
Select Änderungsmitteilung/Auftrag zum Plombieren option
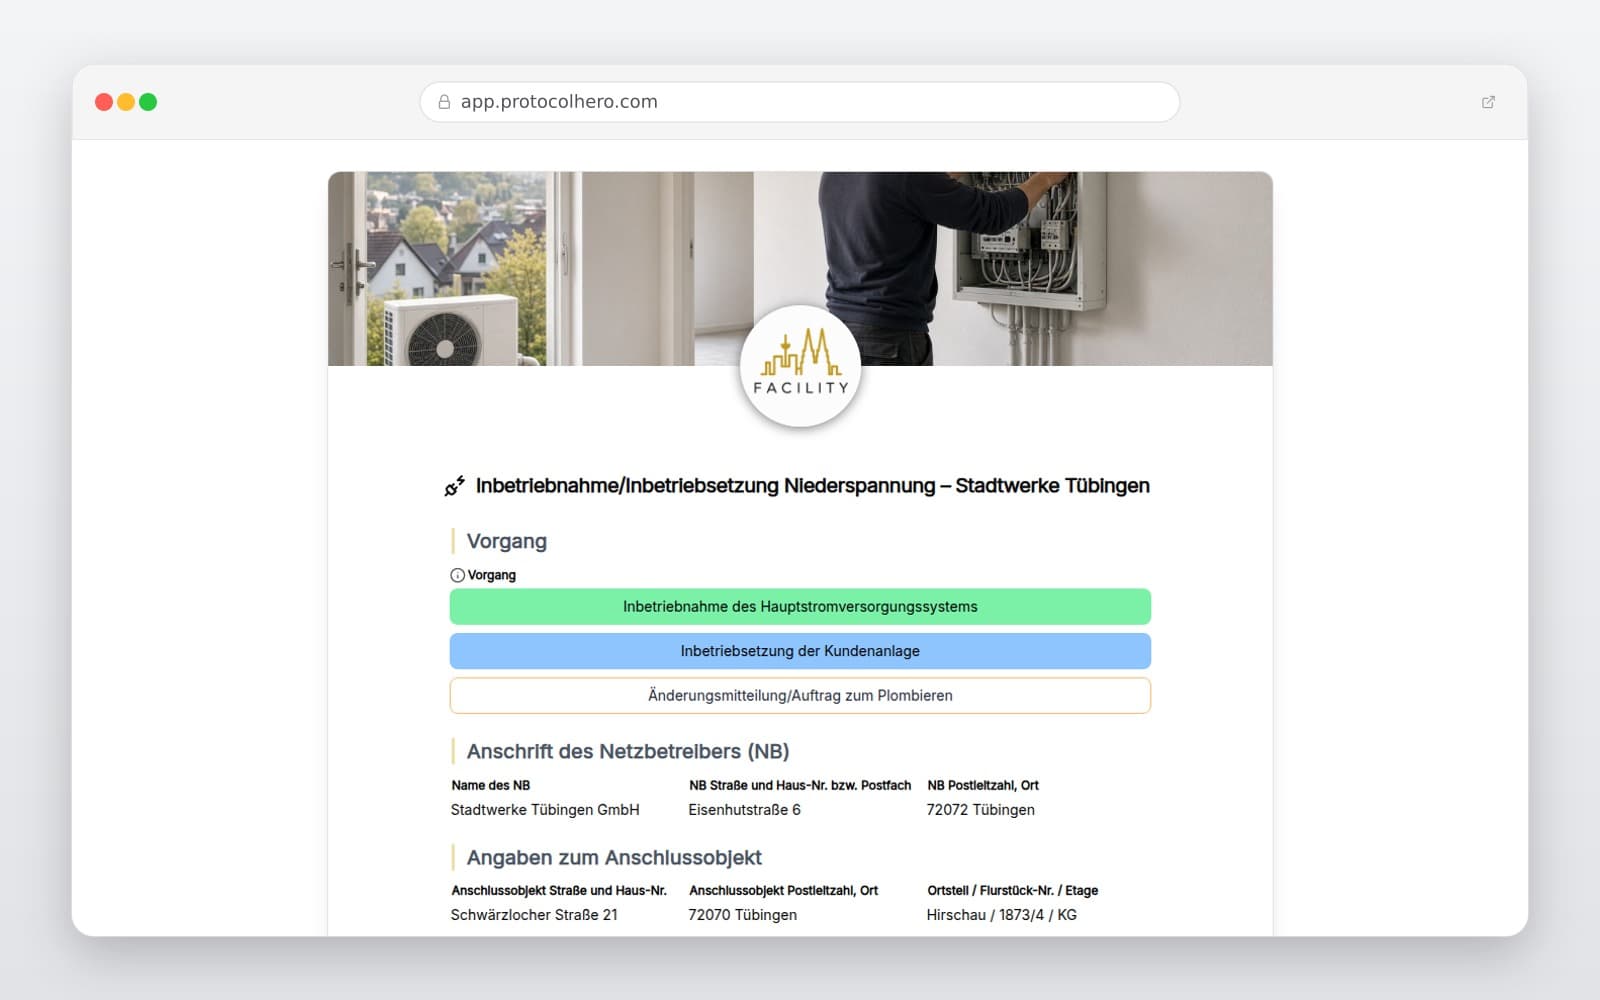(800, 696)
